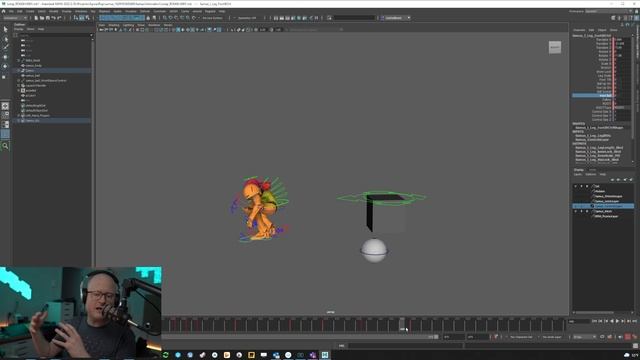
Task: Click the magnifier search icon in toolbox
Action: click(x=5, y=146)
